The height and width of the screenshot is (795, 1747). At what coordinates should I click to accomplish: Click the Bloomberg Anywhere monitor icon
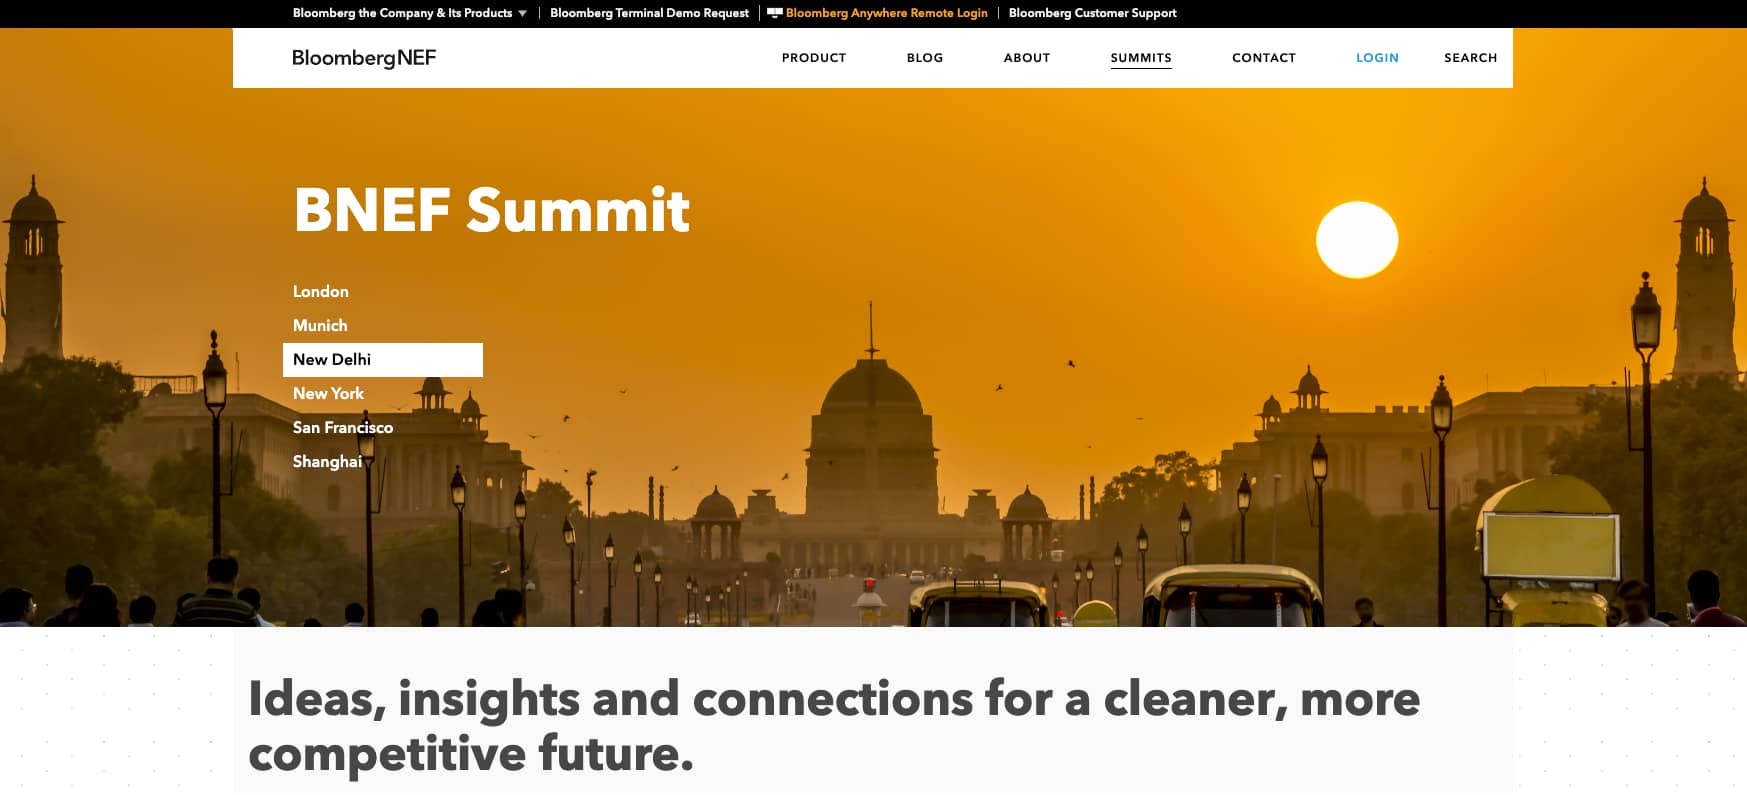tap(774, 13)
